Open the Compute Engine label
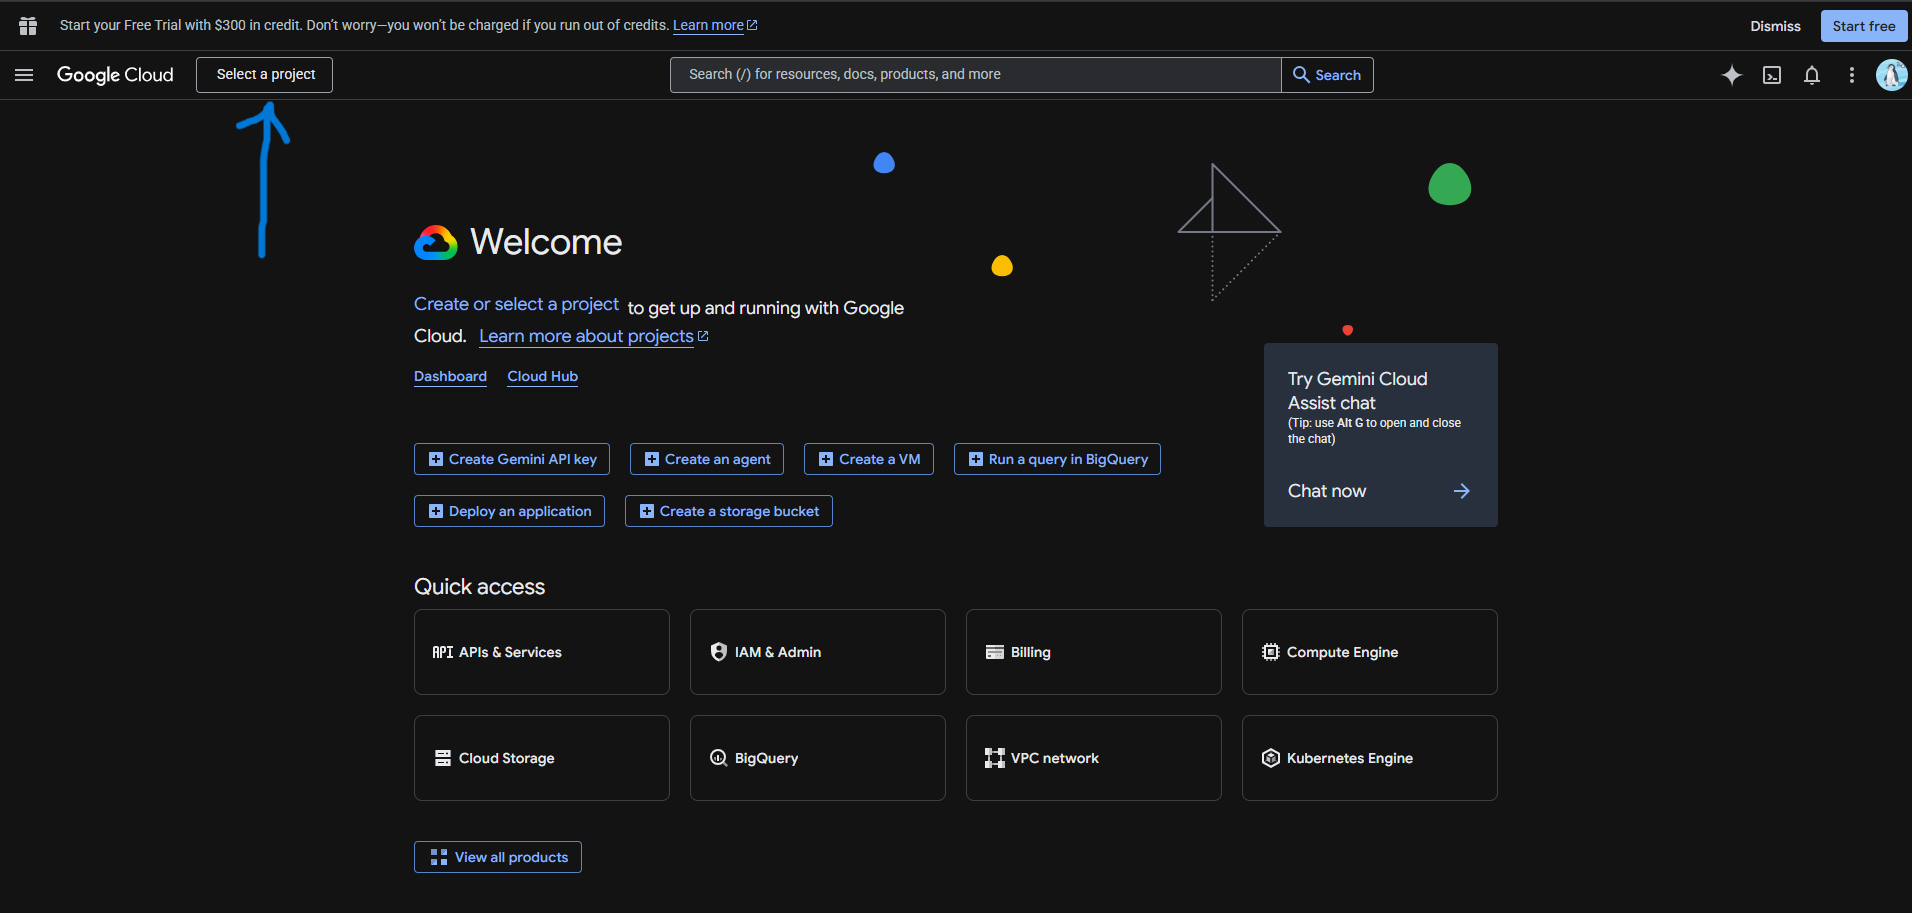Image resolution: width=1912 pixels, height=913 pixels. pos(1342,652)
